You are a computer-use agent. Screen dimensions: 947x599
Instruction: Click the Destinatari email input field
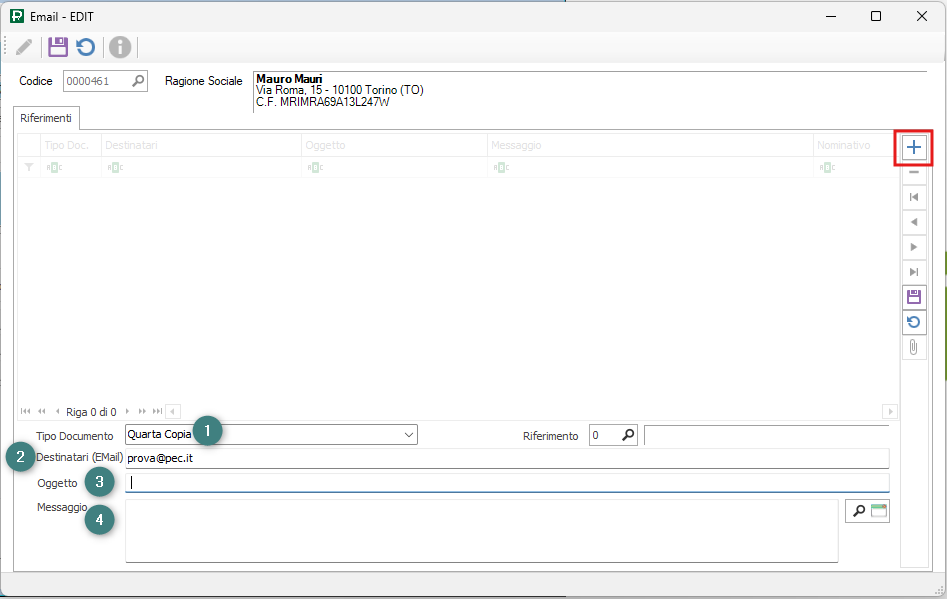point(506,458)
